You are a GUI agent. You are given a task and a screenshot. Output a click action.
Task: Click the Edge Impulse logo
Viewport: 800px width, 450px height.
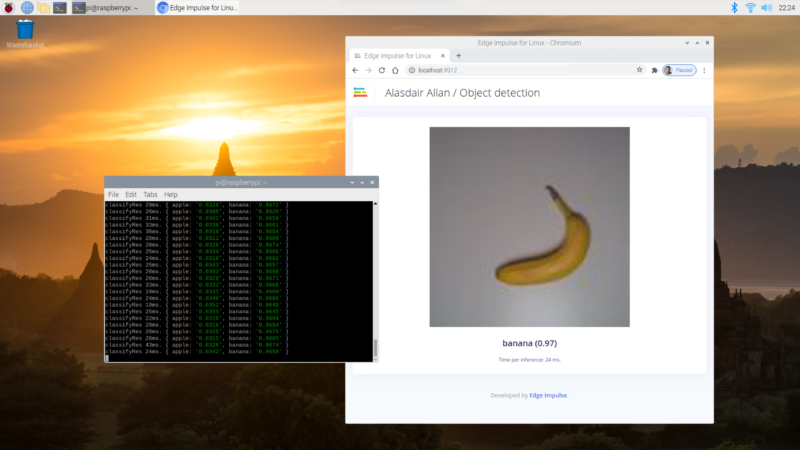360,93
